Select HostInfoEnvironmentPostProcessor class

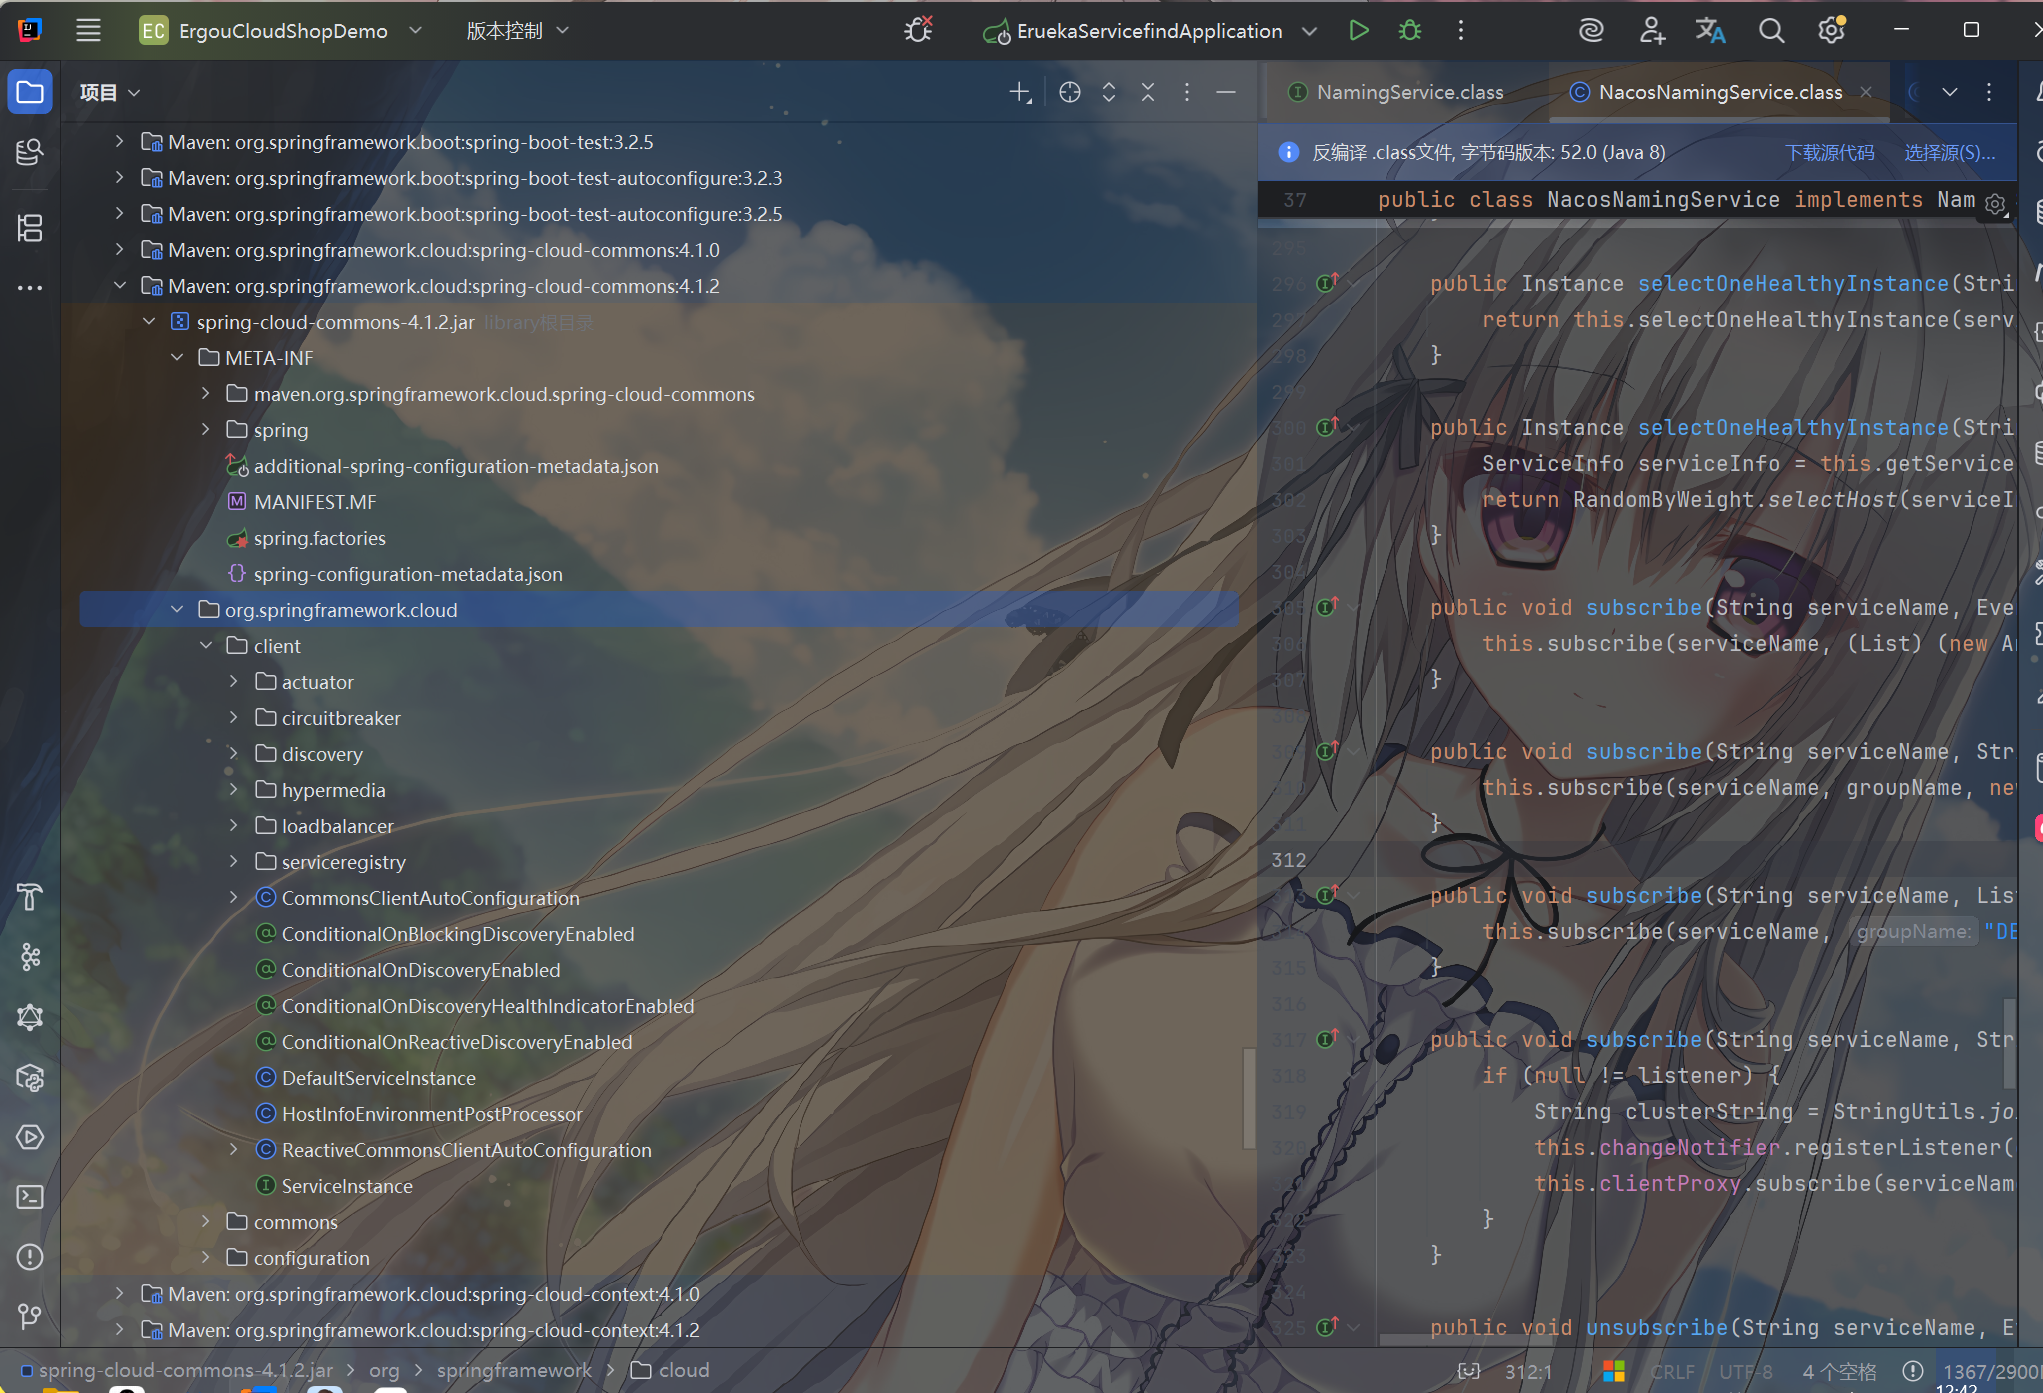(x=432, y=1114)
